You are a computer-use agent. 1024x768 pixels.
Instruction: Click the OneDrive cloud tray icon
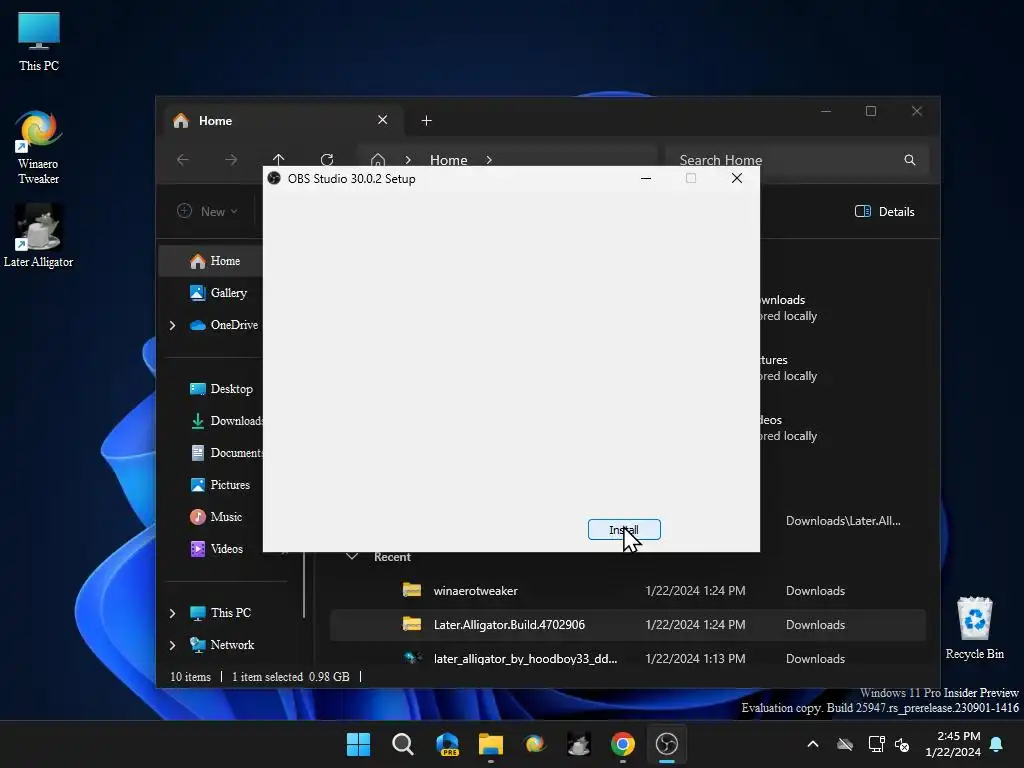pos(845,744)
